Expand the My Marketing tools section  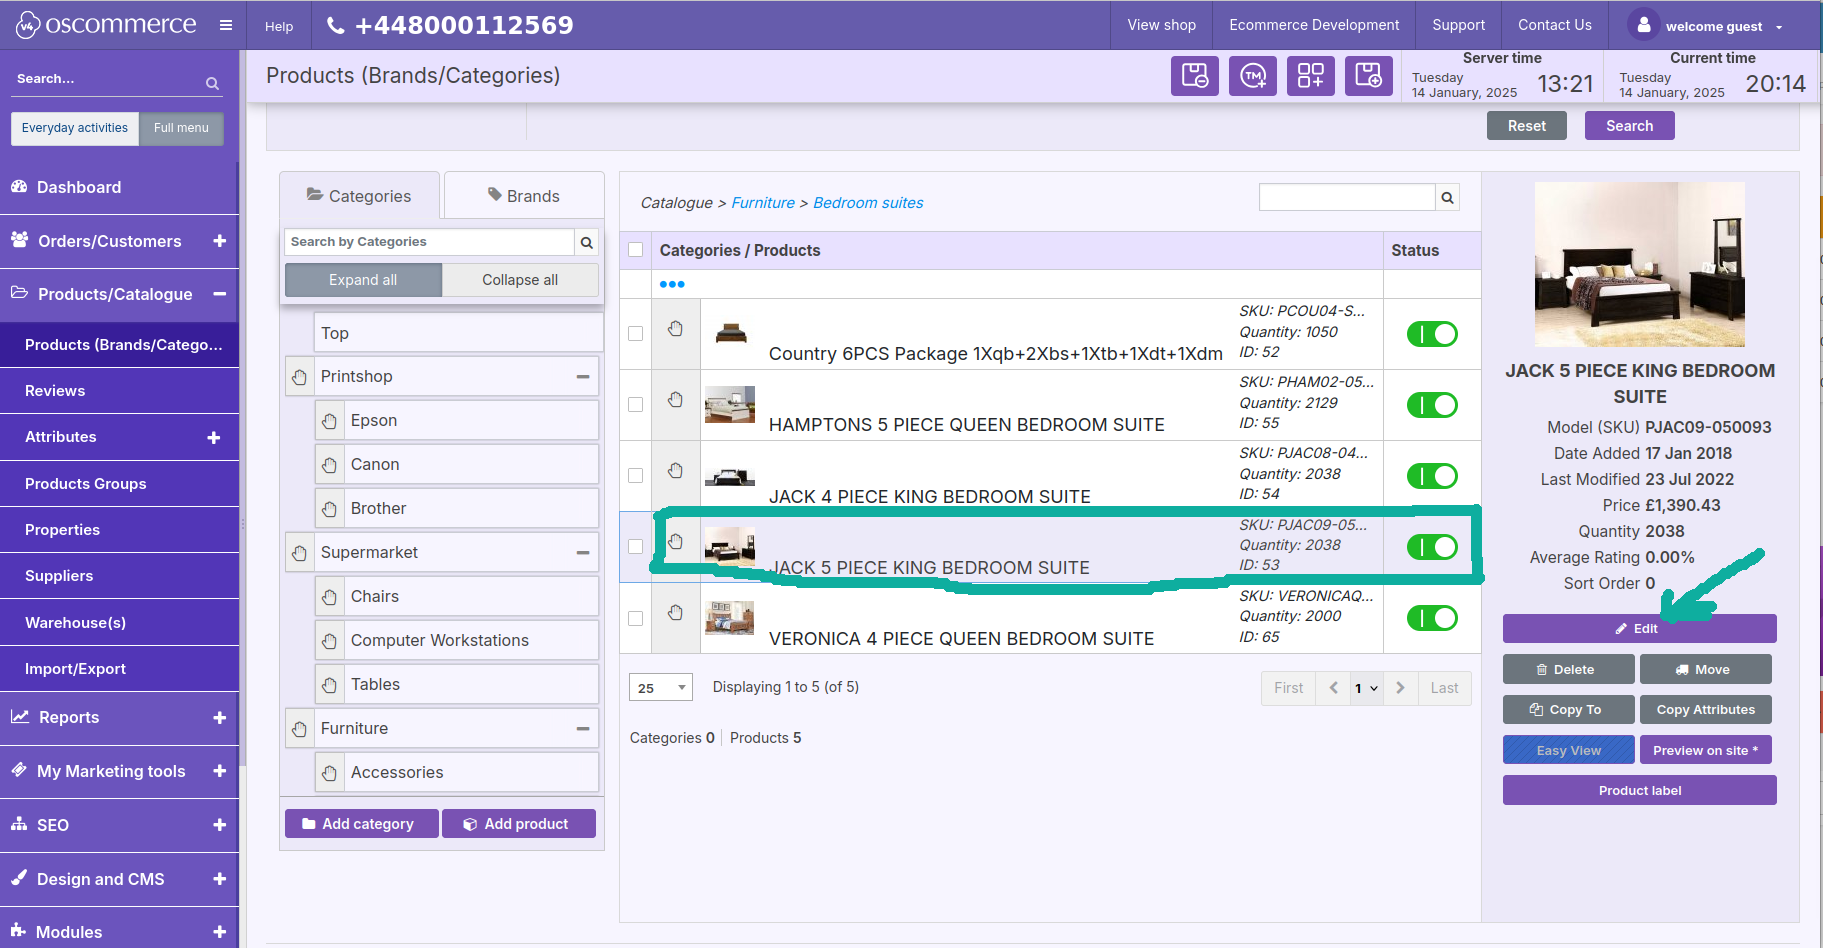click(x=220, y=771)
